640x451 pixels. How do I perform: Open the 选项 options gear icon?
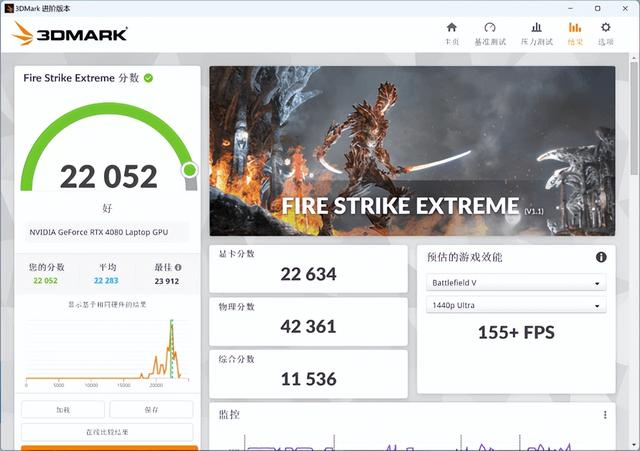606,27
